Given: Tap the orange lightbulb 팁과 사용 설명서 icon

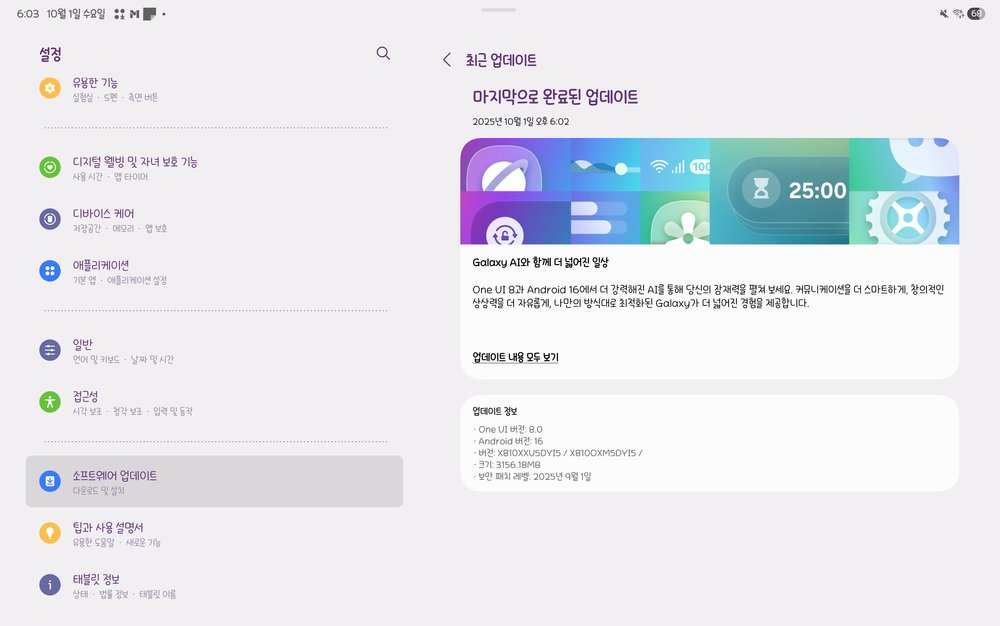Looking at the screenshot, I should pyautogui.click(x=50, y=533).
